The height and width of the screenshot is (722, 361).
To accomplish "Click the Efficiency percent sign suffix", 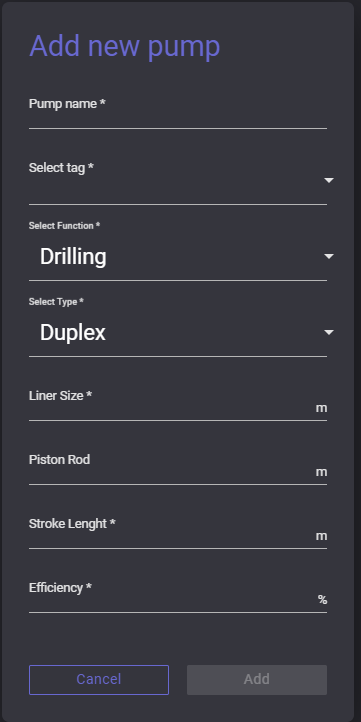I will (x=322, y=600).
